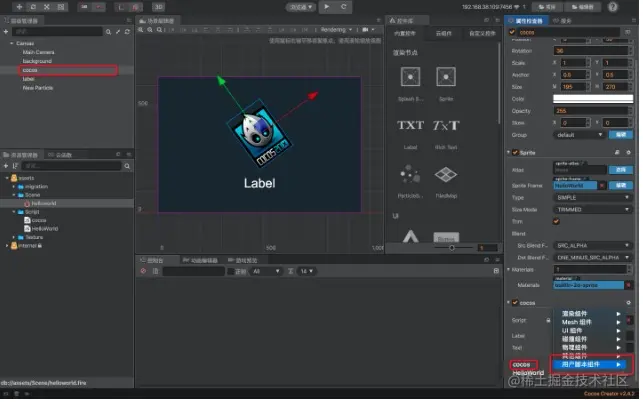Add a node in hierarchy panel
Screen dimensions: 643x402
6,32
